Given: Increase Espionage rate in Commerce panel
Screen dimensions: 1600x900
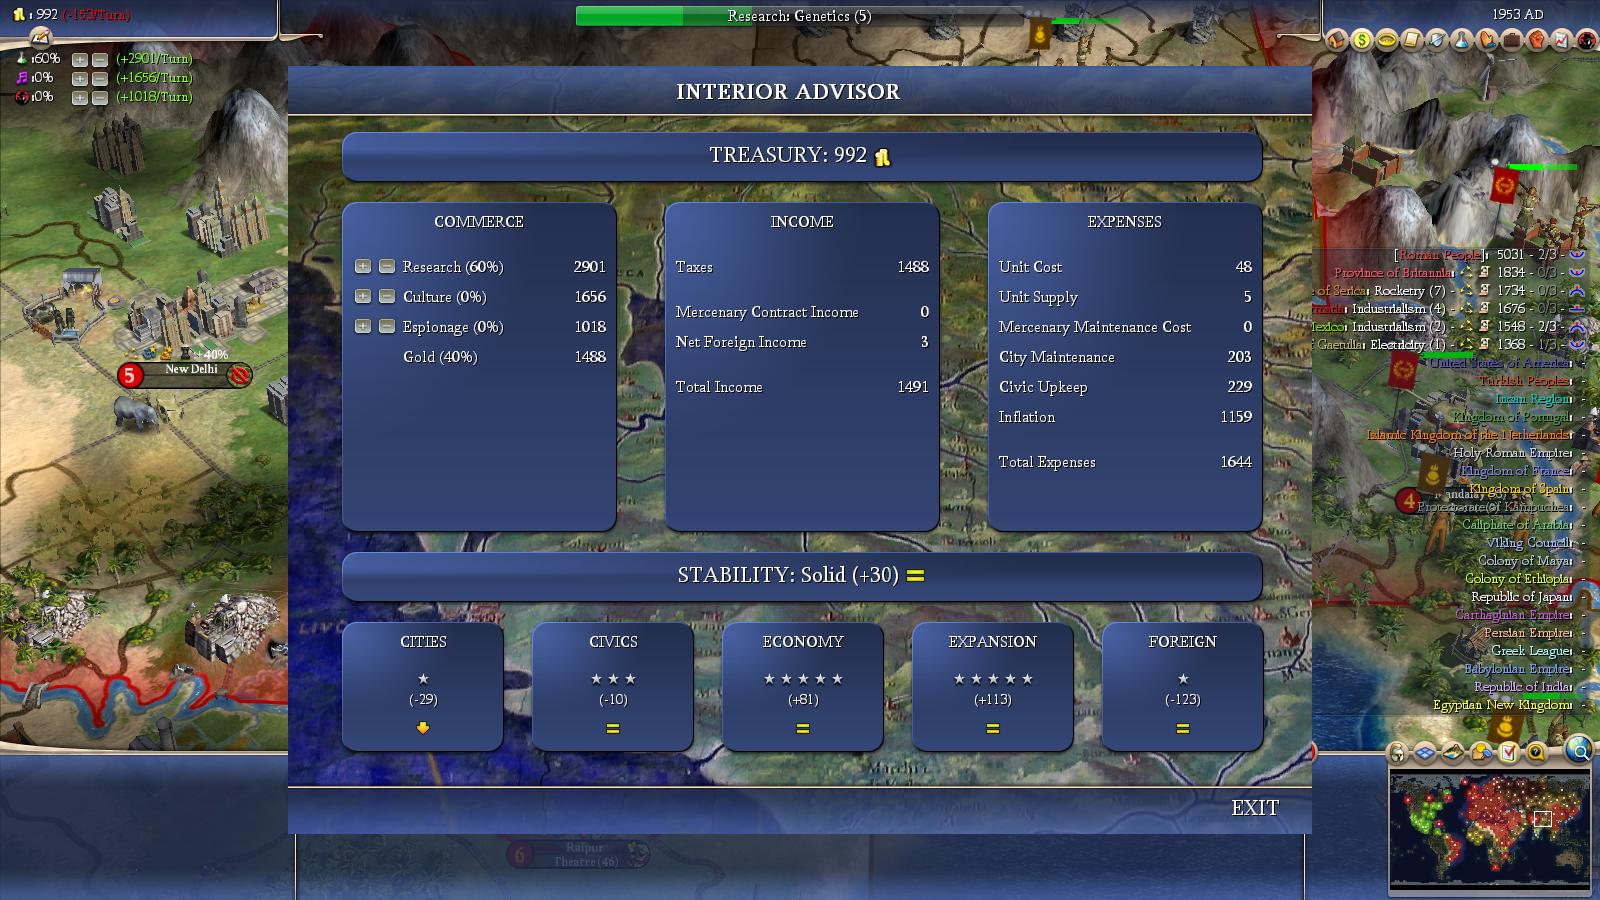Looking at the screenshot, I should click(x=363, y=327).
